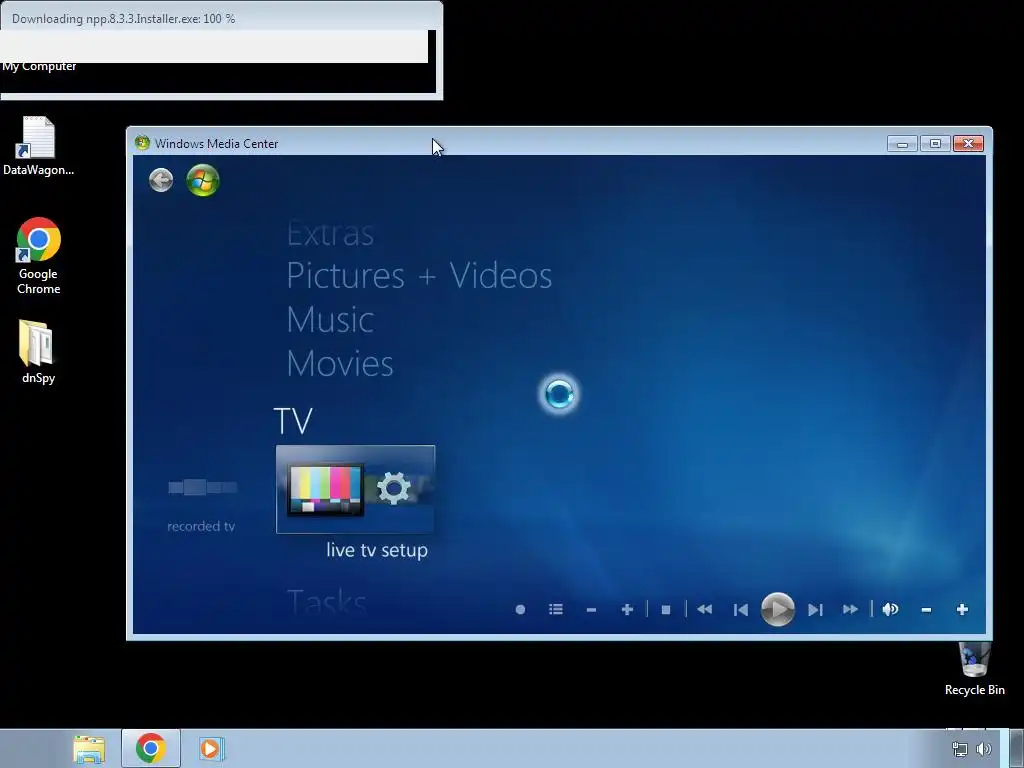Click channel up plus button
Viewport: 1024px width, 768px height.
(627, 609)
